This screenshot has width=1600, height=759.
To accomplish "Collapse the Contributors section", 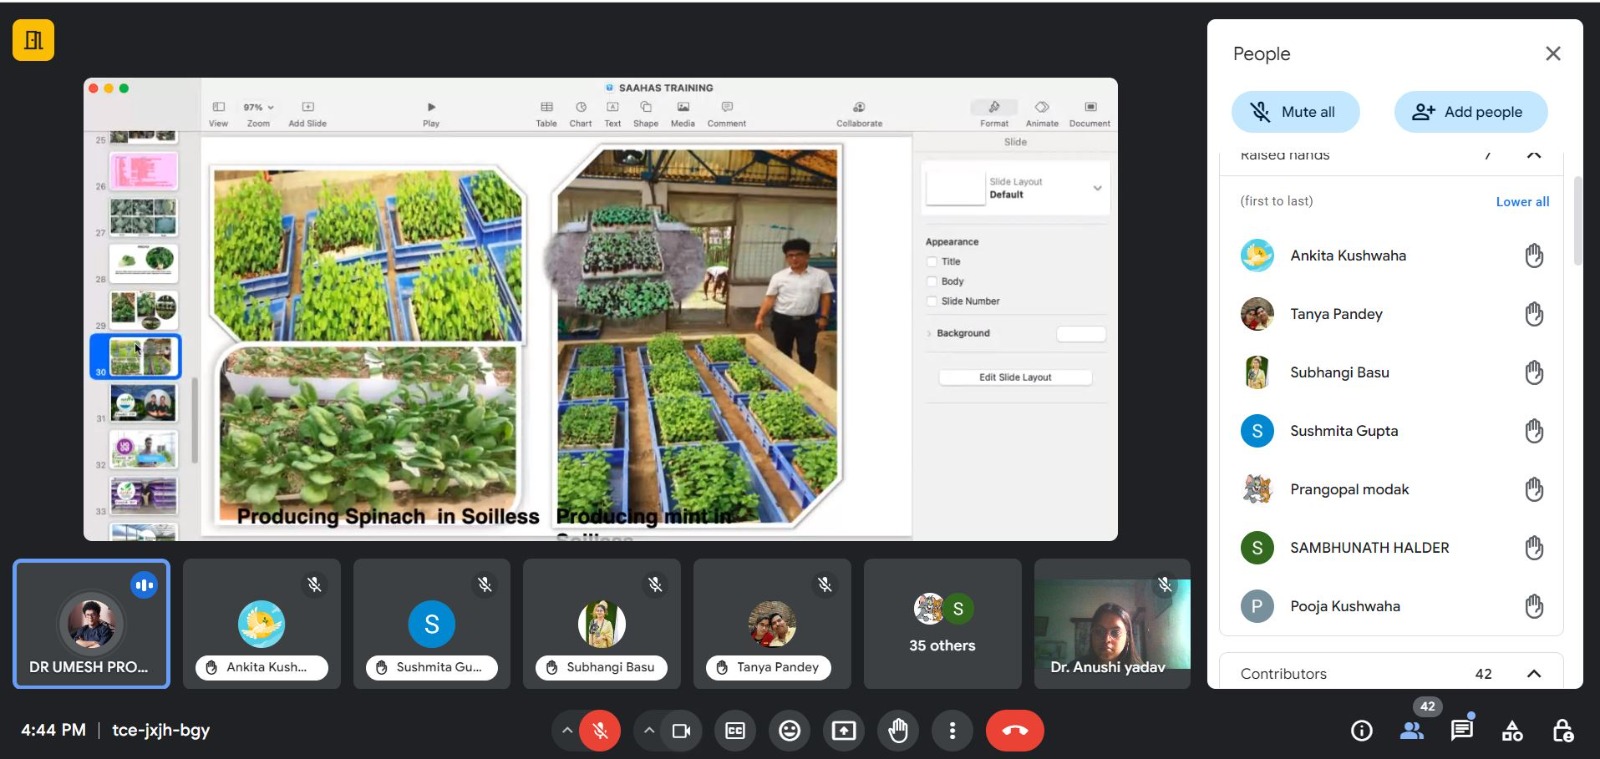I will (1534, 674).
